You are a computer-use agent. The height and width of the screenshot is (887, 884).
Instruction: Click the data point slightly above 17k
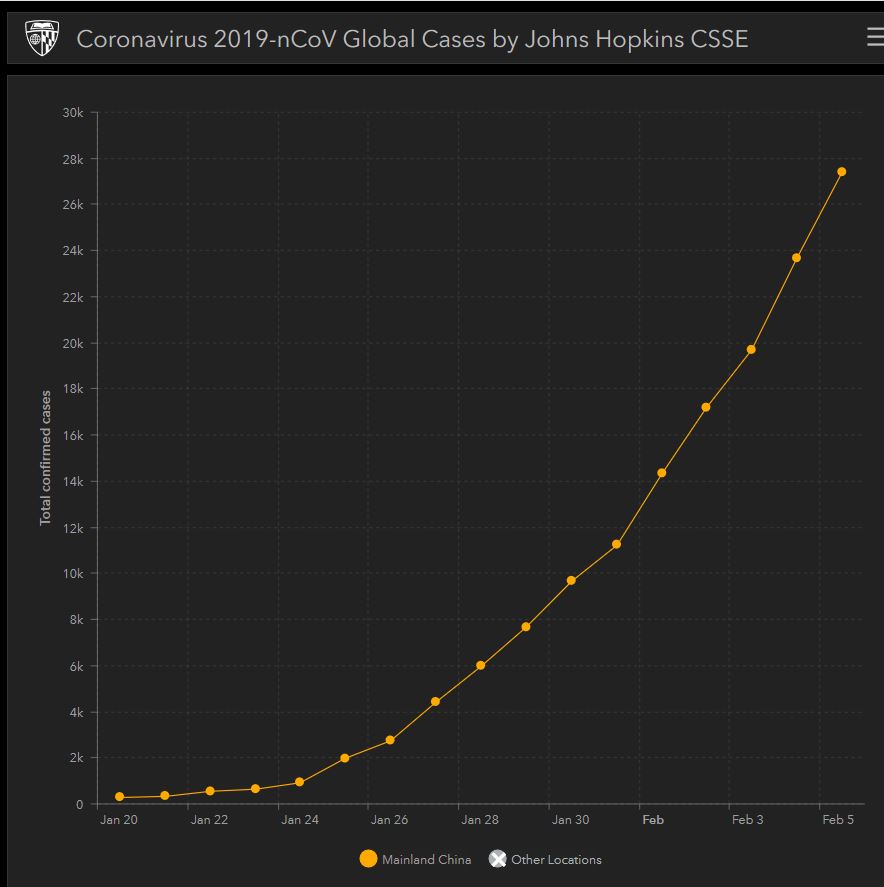coord(706,407)
